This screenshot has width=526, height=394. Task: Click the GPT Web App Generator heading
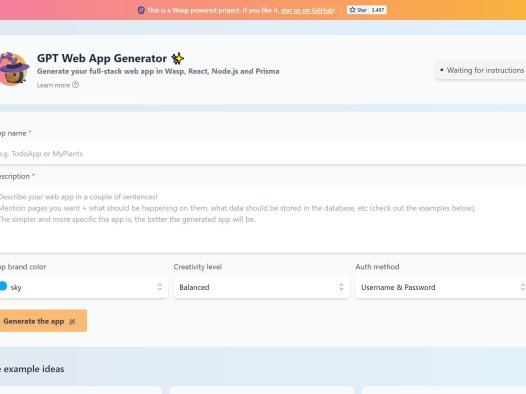[x=102, y=58]
